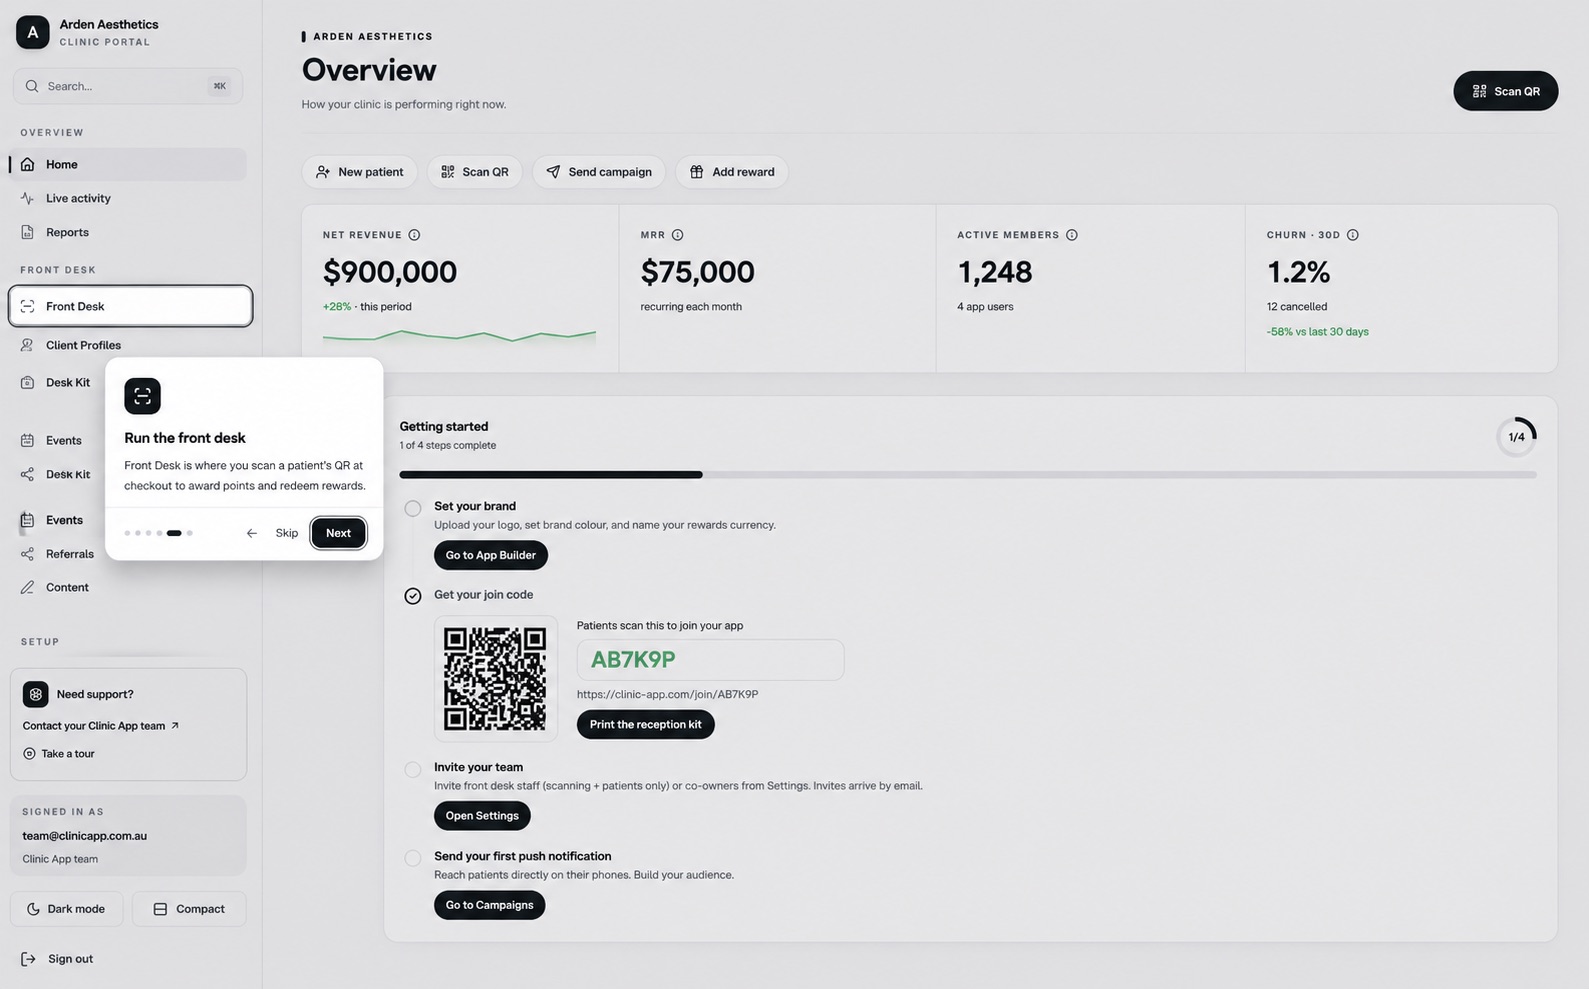Open Content via its pencil icon

click(x=28, y=587)
